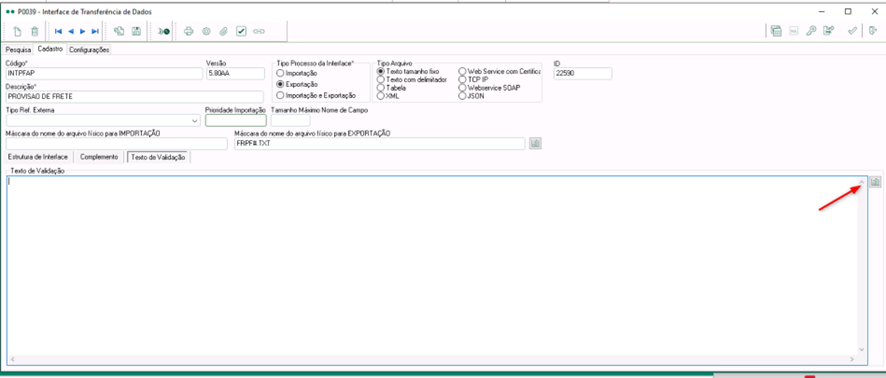Click the Delete trash can icon

(x=34, y=32)
